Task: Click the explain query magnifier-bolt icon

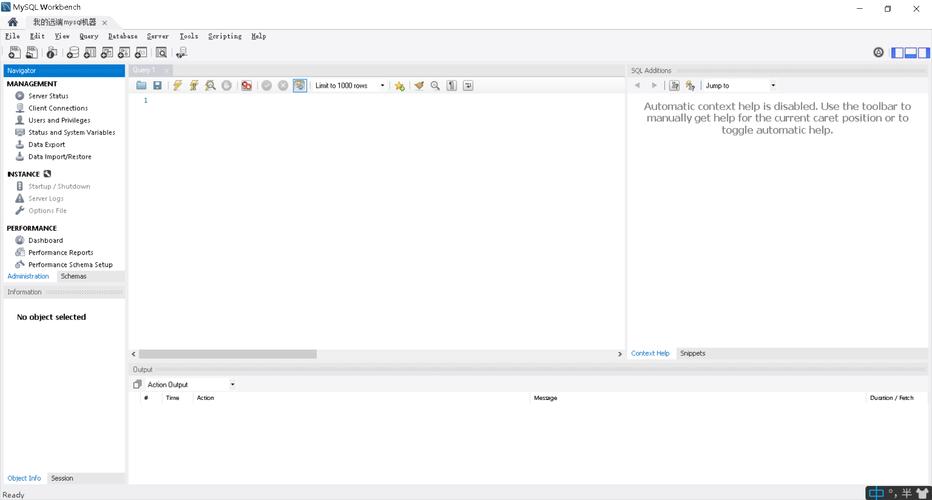Action: [x=210, y=86]
